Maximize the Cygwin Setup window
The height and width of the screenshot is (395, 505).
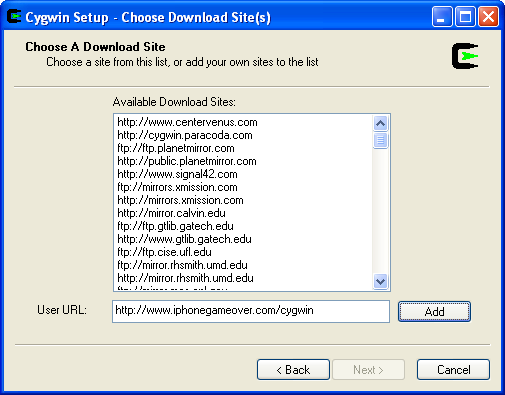click(465, 16)
